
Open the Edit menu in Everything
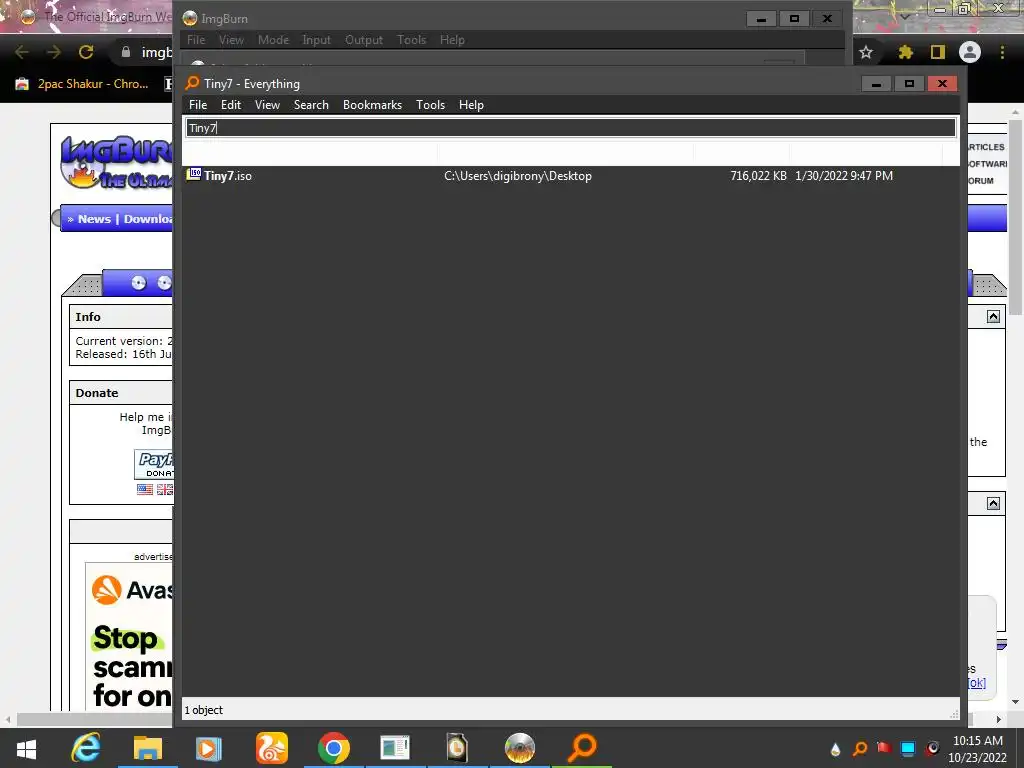click(x=231, y=105)
